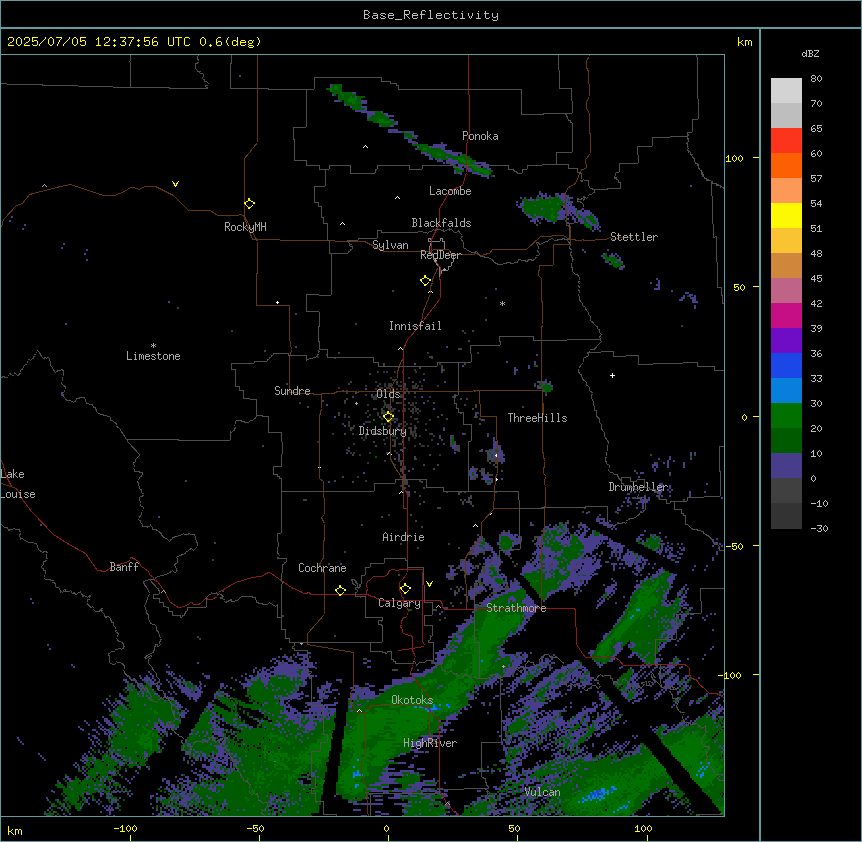Image resolution: width=862 pixels, height=842 pixels.
Task: Click the Ponoka city label
Action: [x=480, y=136]
